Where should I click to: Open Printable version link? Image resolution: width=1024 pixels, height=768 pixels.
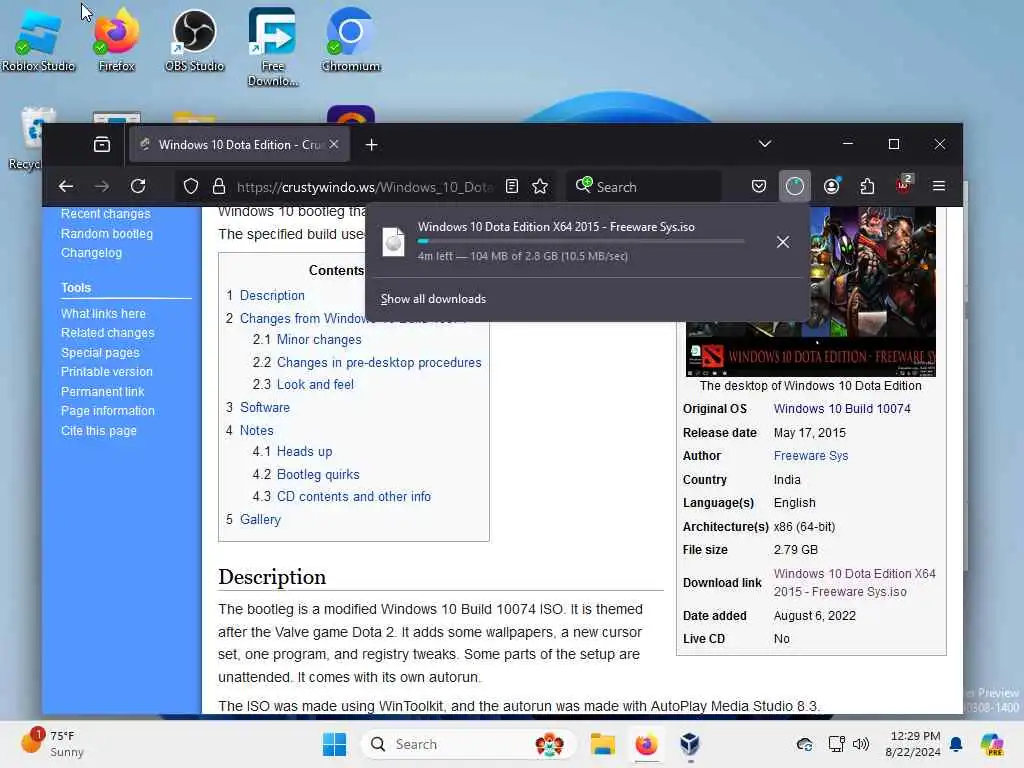tap(106, 372)
